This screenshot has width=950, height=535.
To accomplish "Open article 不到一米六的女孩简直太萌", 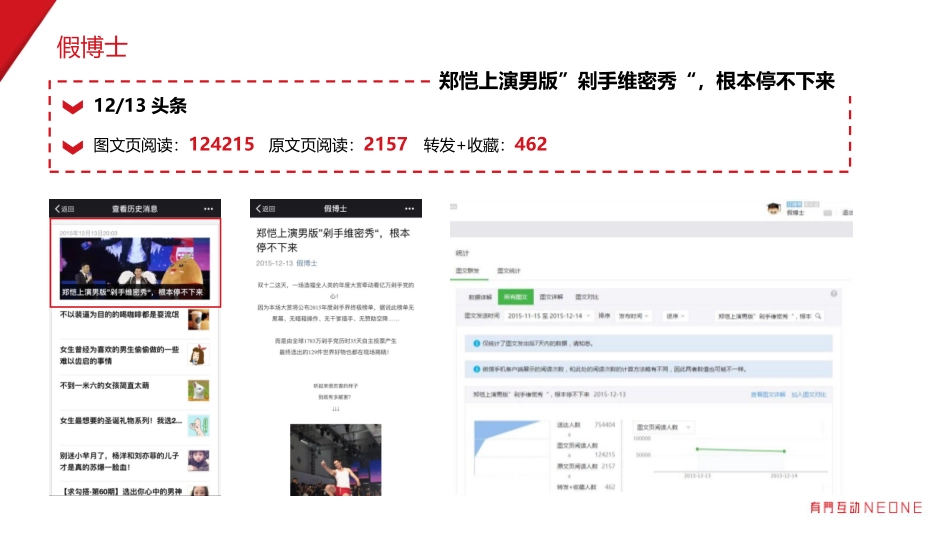I will pos(104,385).
